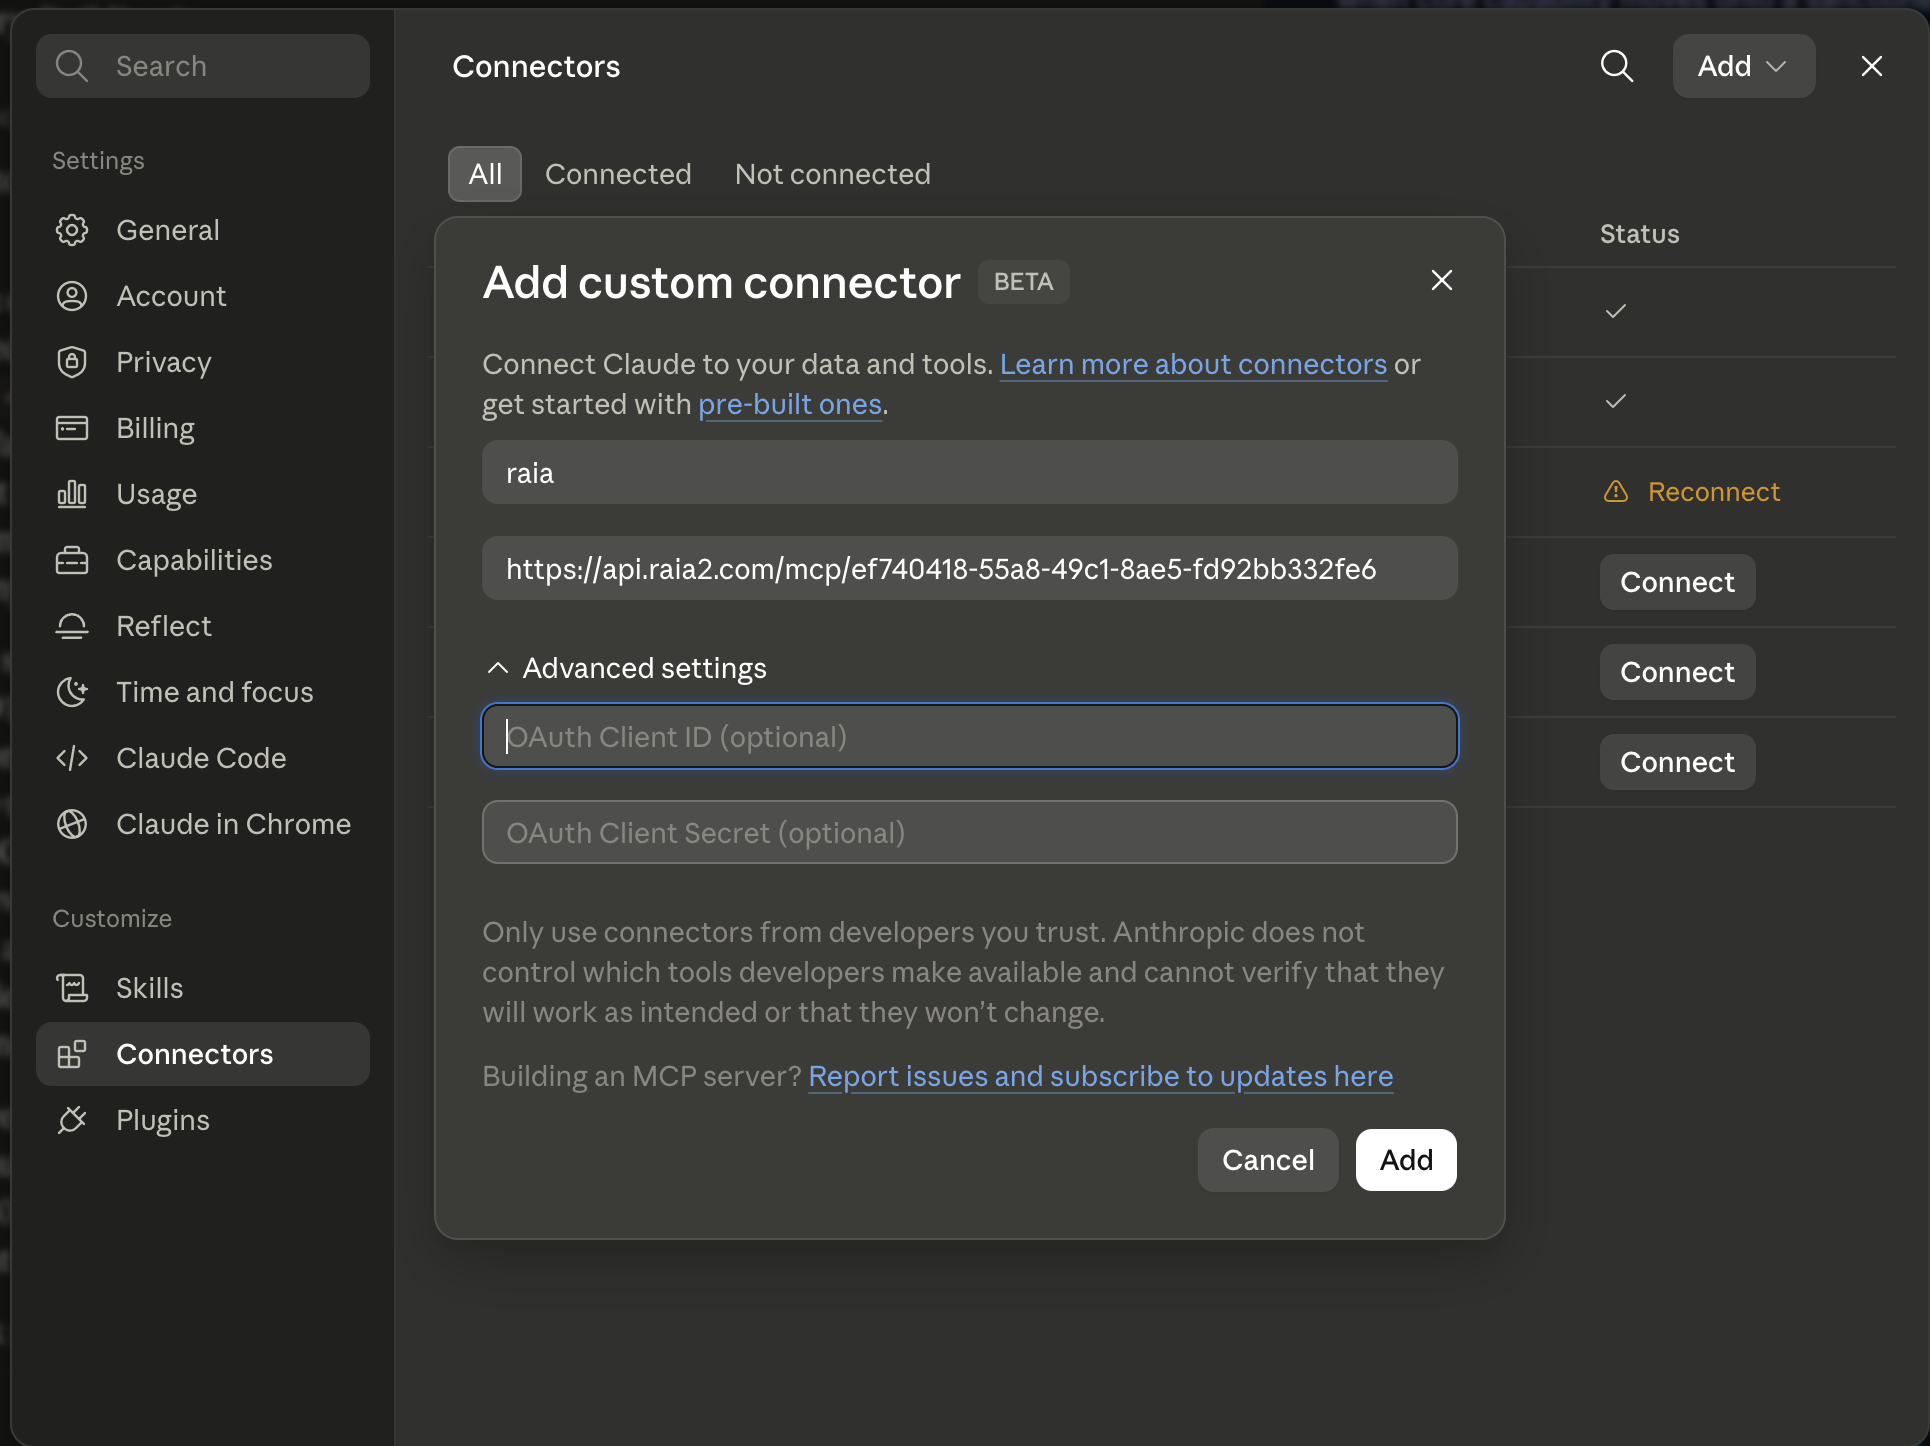Image resolution: width=1930 pixels, height=1446 pixels.
Task: Go to Plugins page
Action: coord(203,1120)
